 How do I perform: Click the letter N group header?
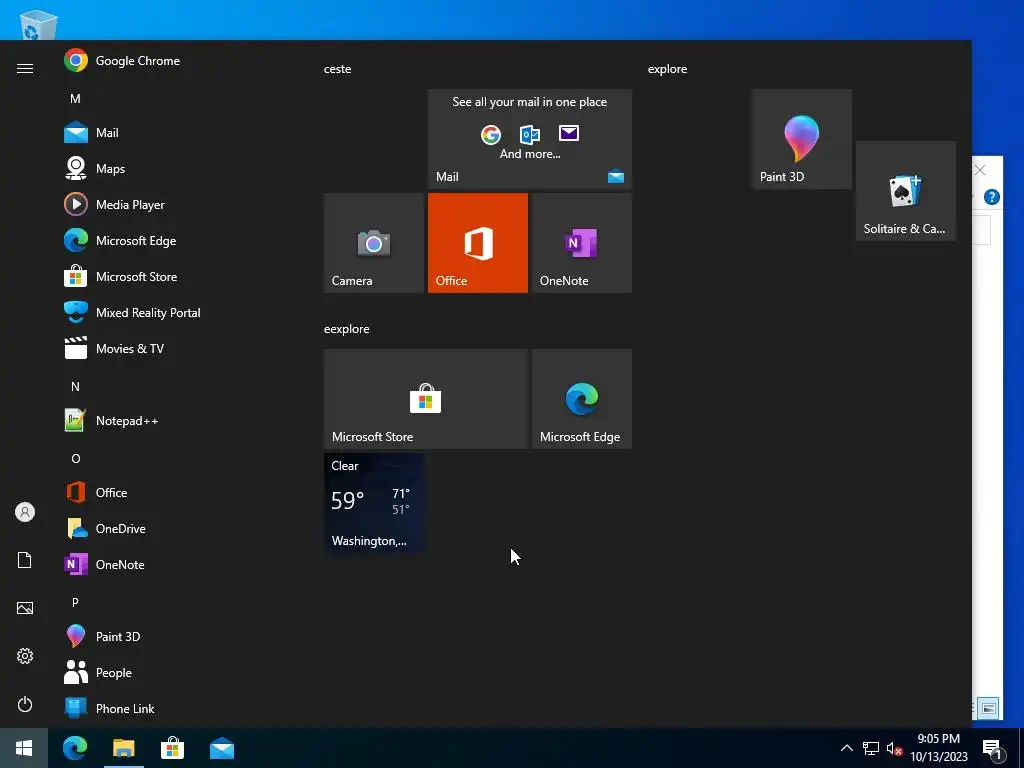pos(75,387)
